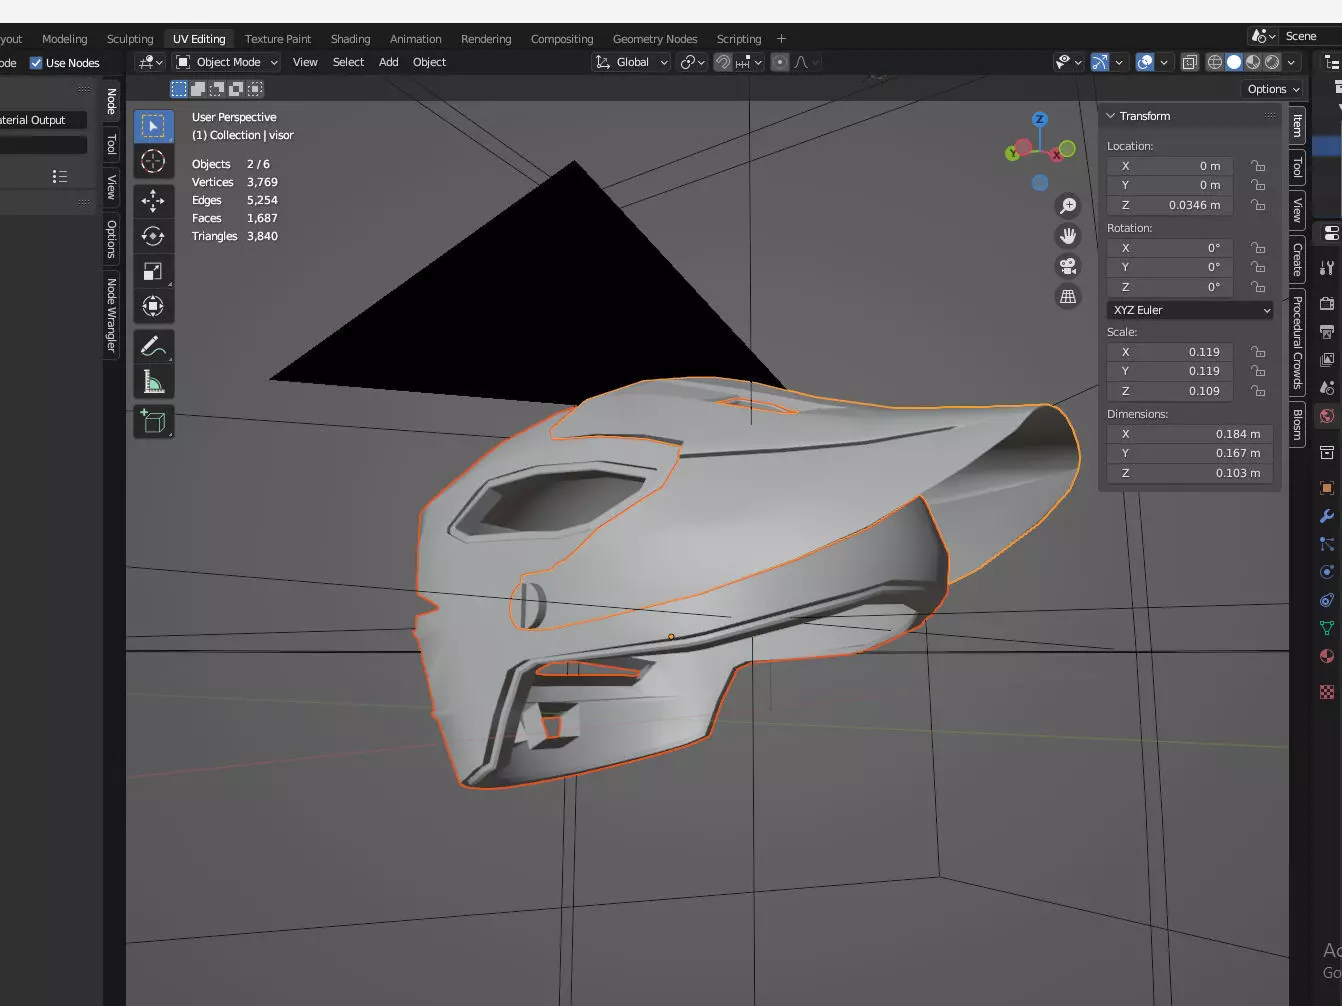Open the pivot point dropdown
Image resolution: width=1342 pixels, height=1006 pixels.
[x=692, y=62]
